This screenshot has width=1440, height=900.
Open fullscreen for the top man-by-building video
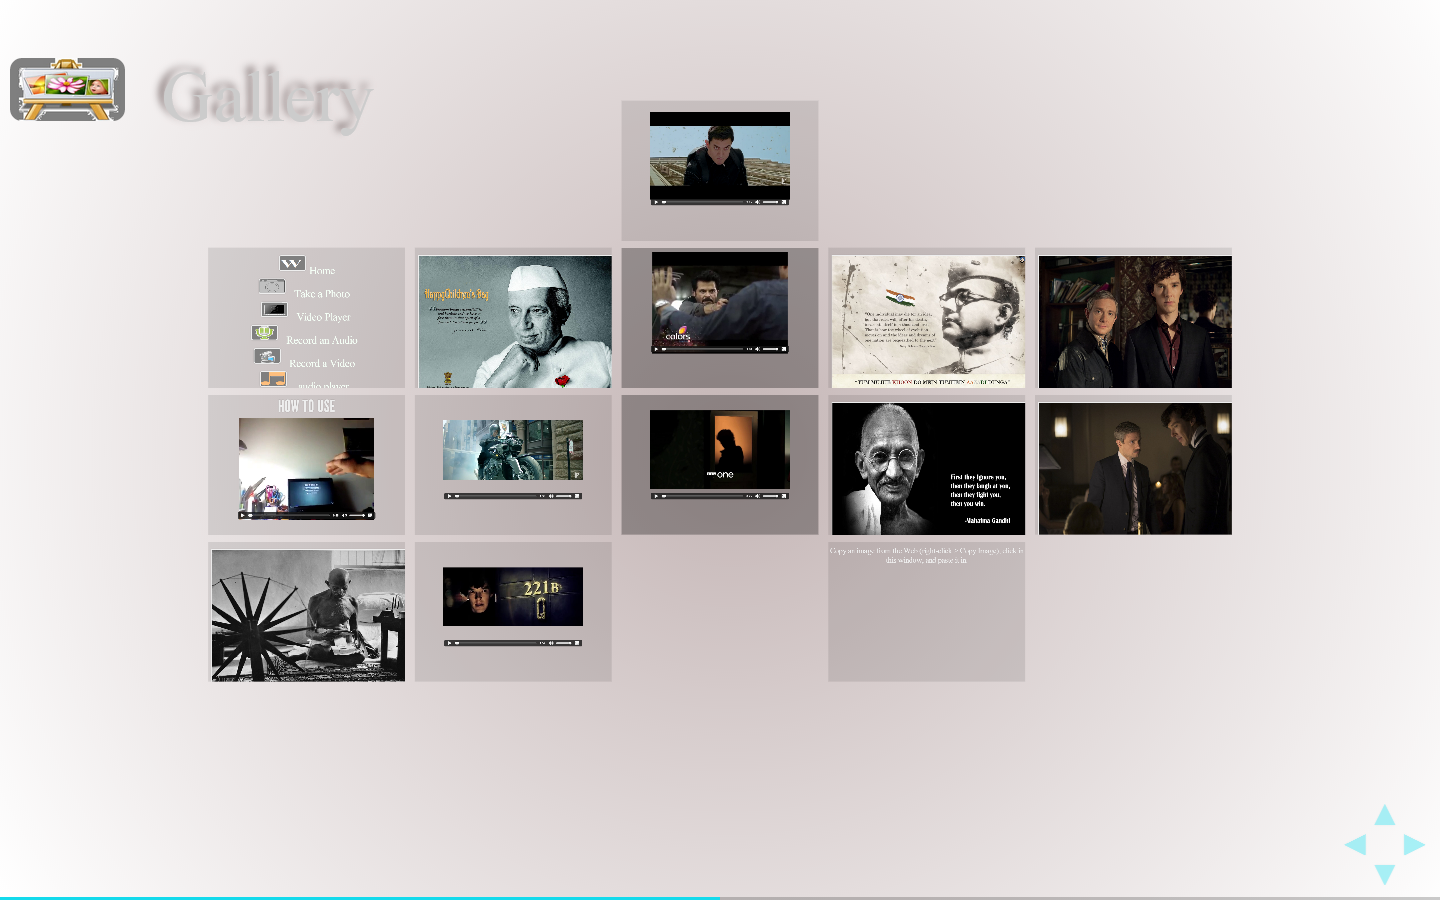(784, 202)
